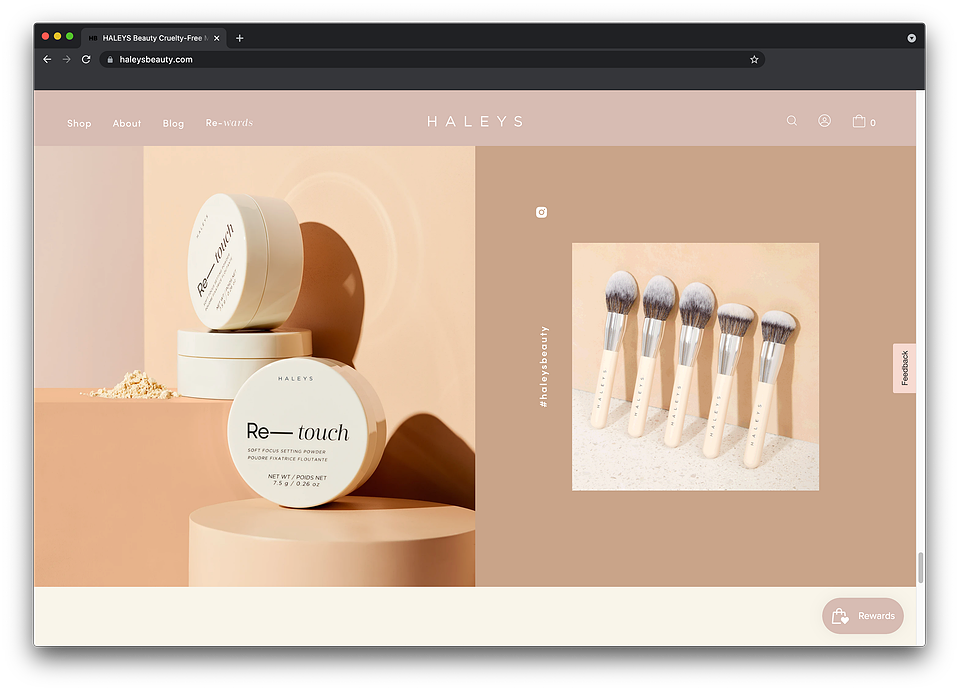The height and width of the screenshot is (691, 959).
Task: Reload the haleysbeauty.com page
Action: pos(86,59)
